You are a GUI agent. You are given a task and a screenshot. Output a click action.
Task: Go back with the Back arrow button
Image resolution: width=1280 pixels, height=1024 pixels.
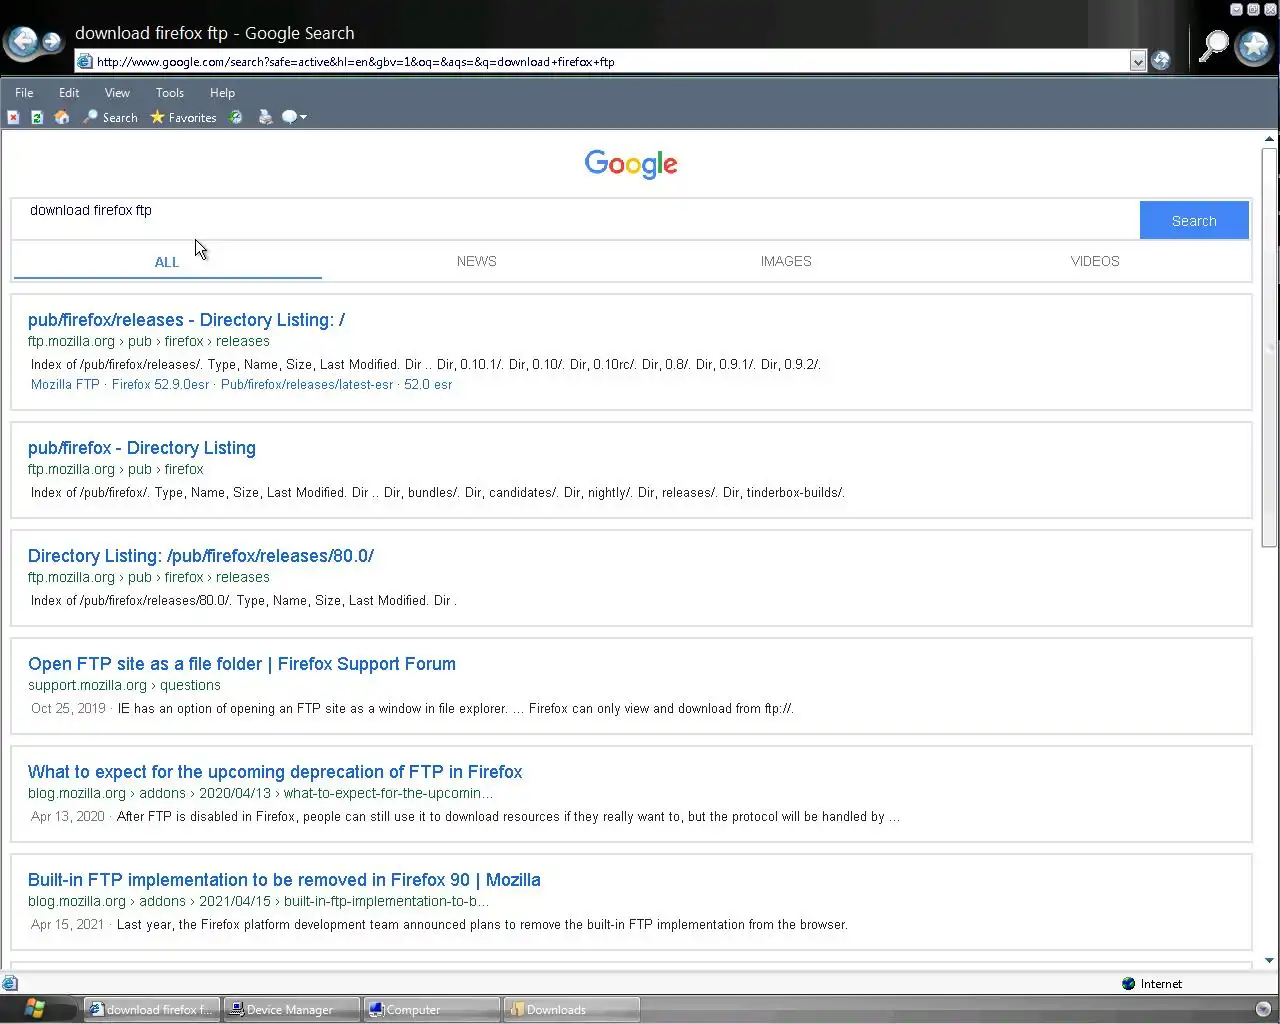[22, 41]
